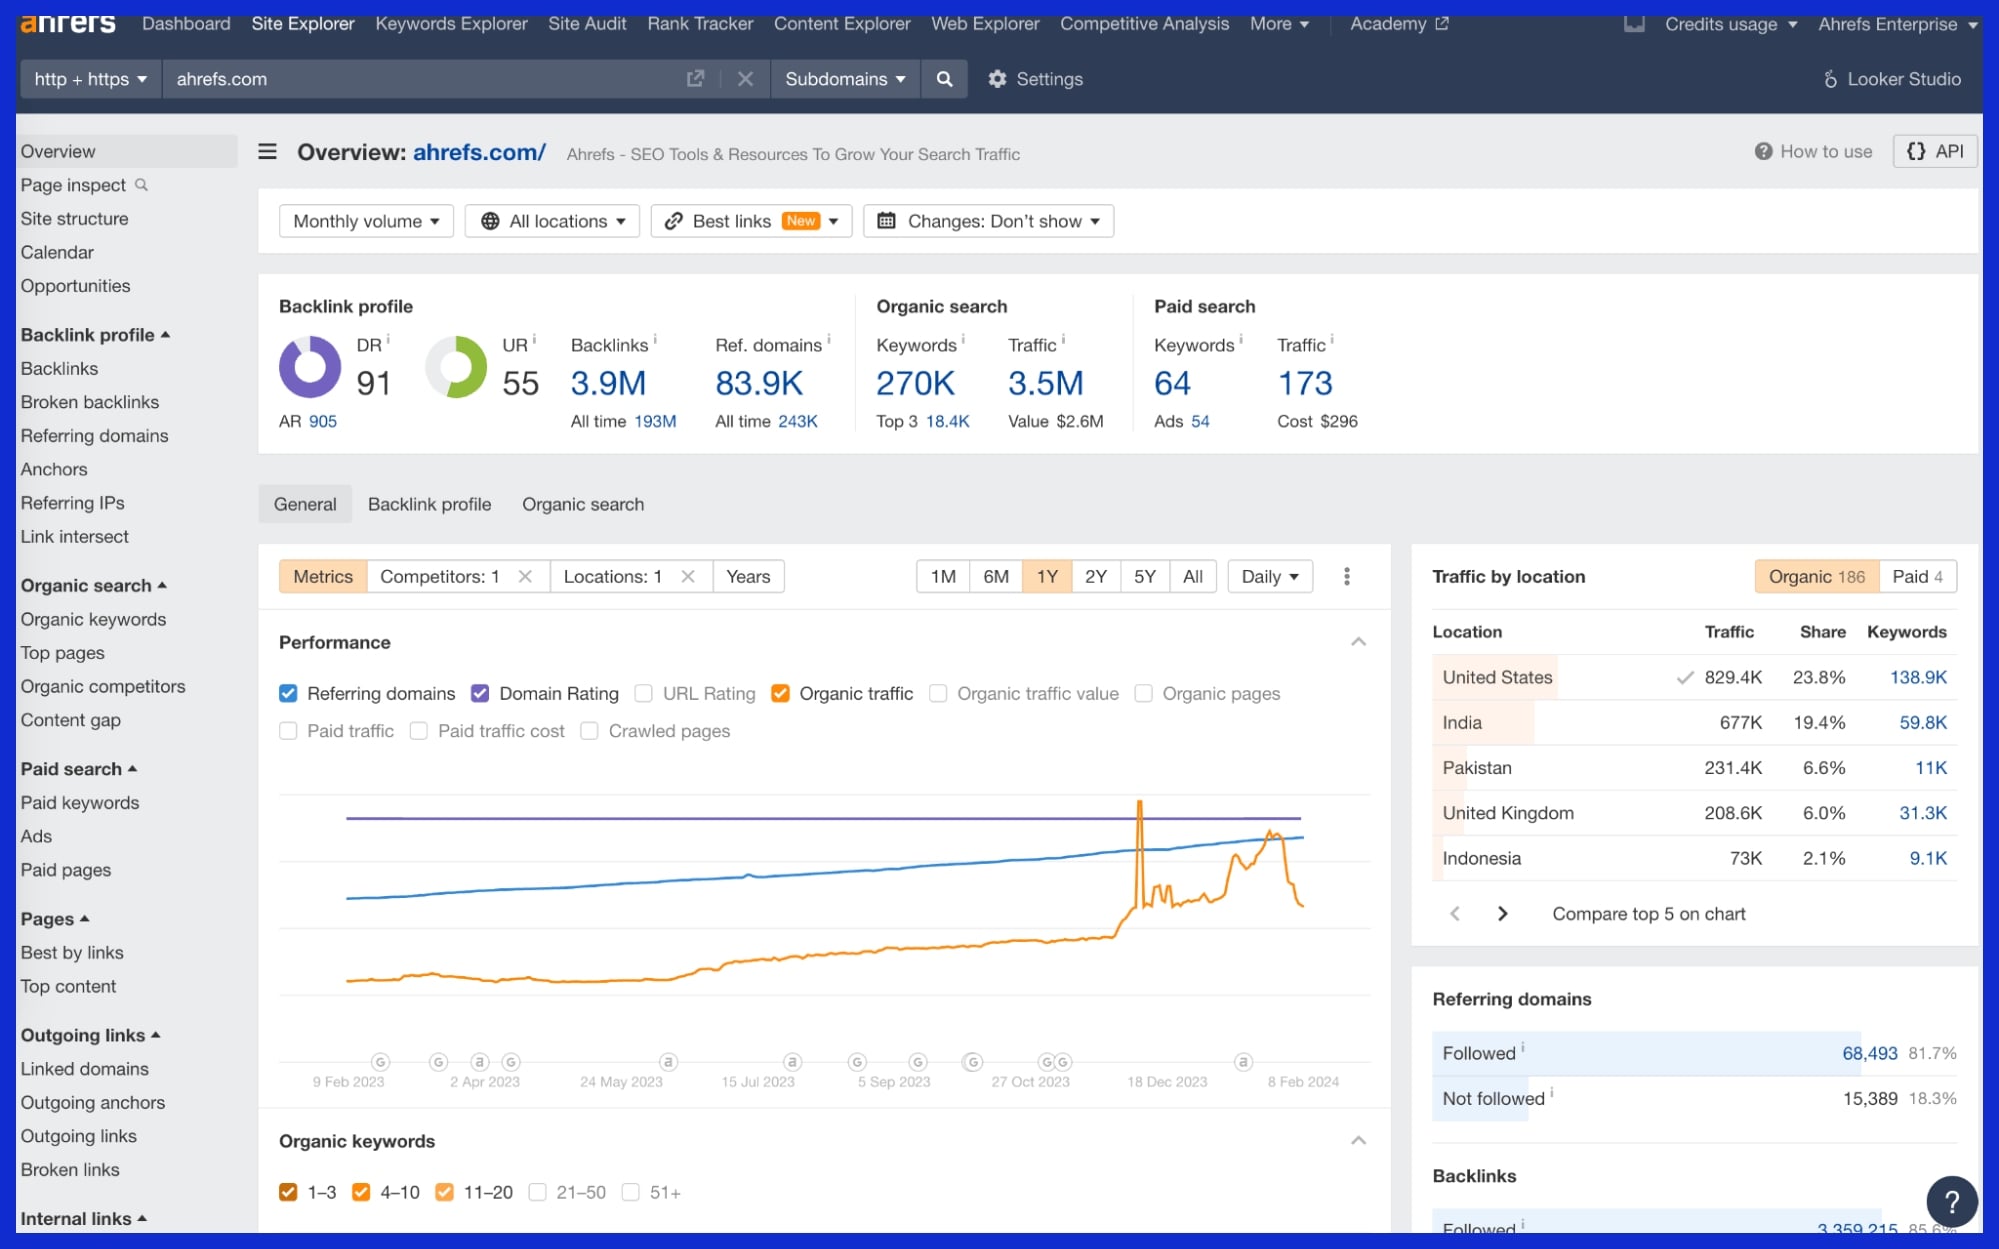Screen dimensions: 1999x1249
Task: Open Site Audit
Action: click(587, 23)
